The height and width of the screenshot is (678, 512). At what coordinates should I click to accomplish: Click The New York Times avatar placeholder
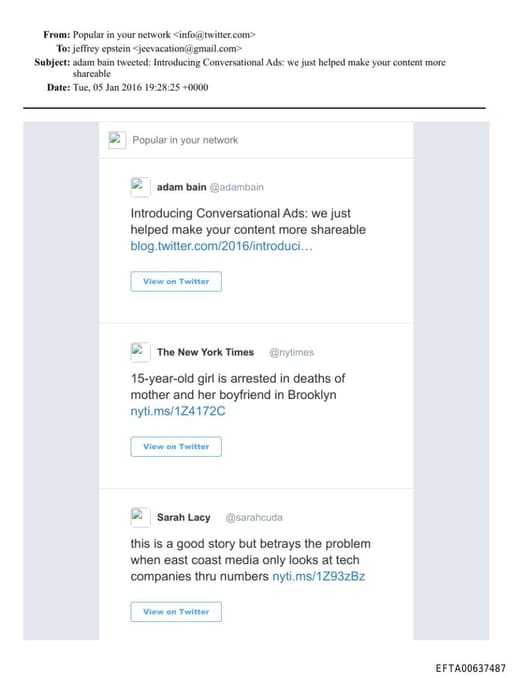click(x=140, y=352)
